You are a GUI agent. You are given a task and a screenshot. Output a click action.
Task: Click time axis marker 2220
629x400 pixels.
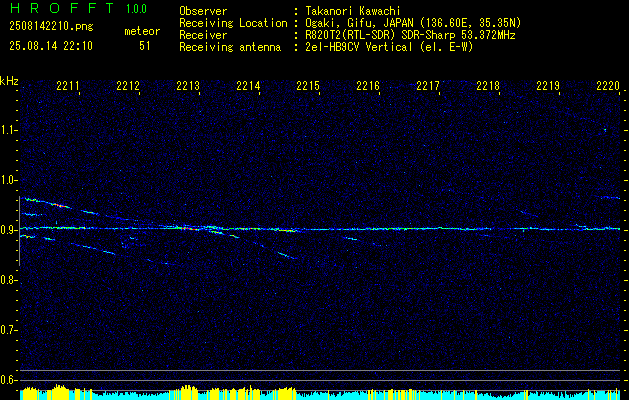click(608, 86)
